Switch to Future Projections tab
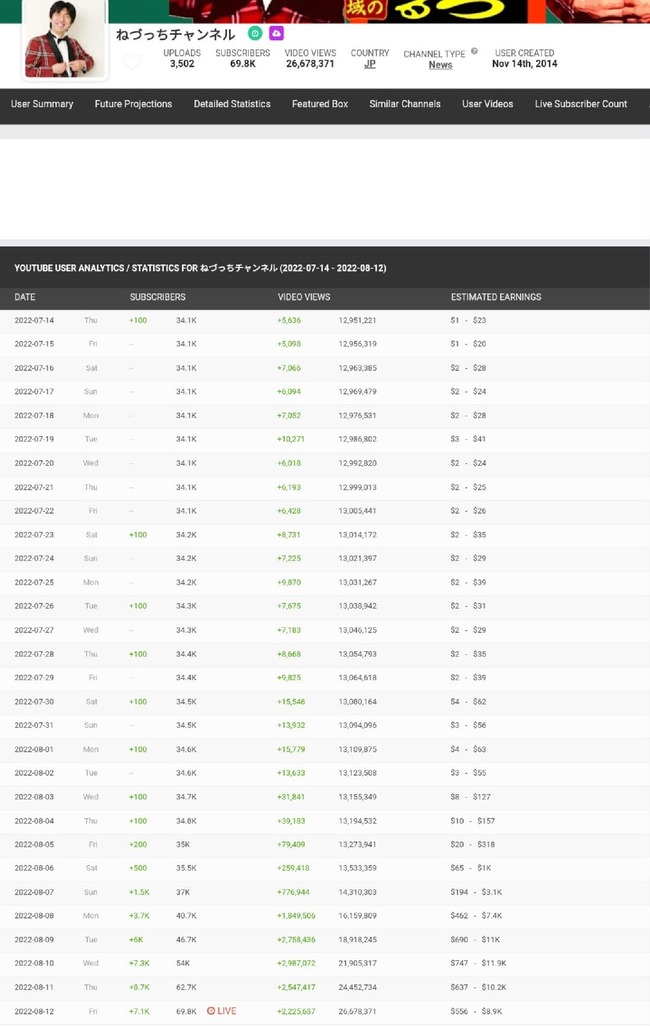 tap(134, 104)
